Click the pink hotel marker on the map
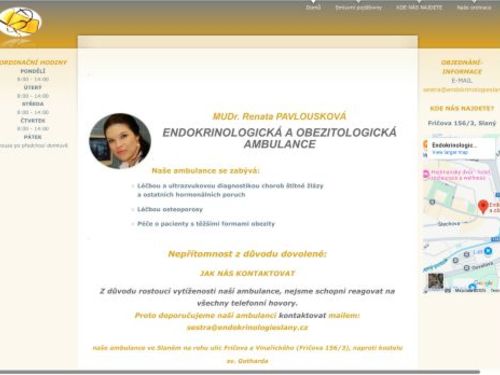 (x=426, y=174)
